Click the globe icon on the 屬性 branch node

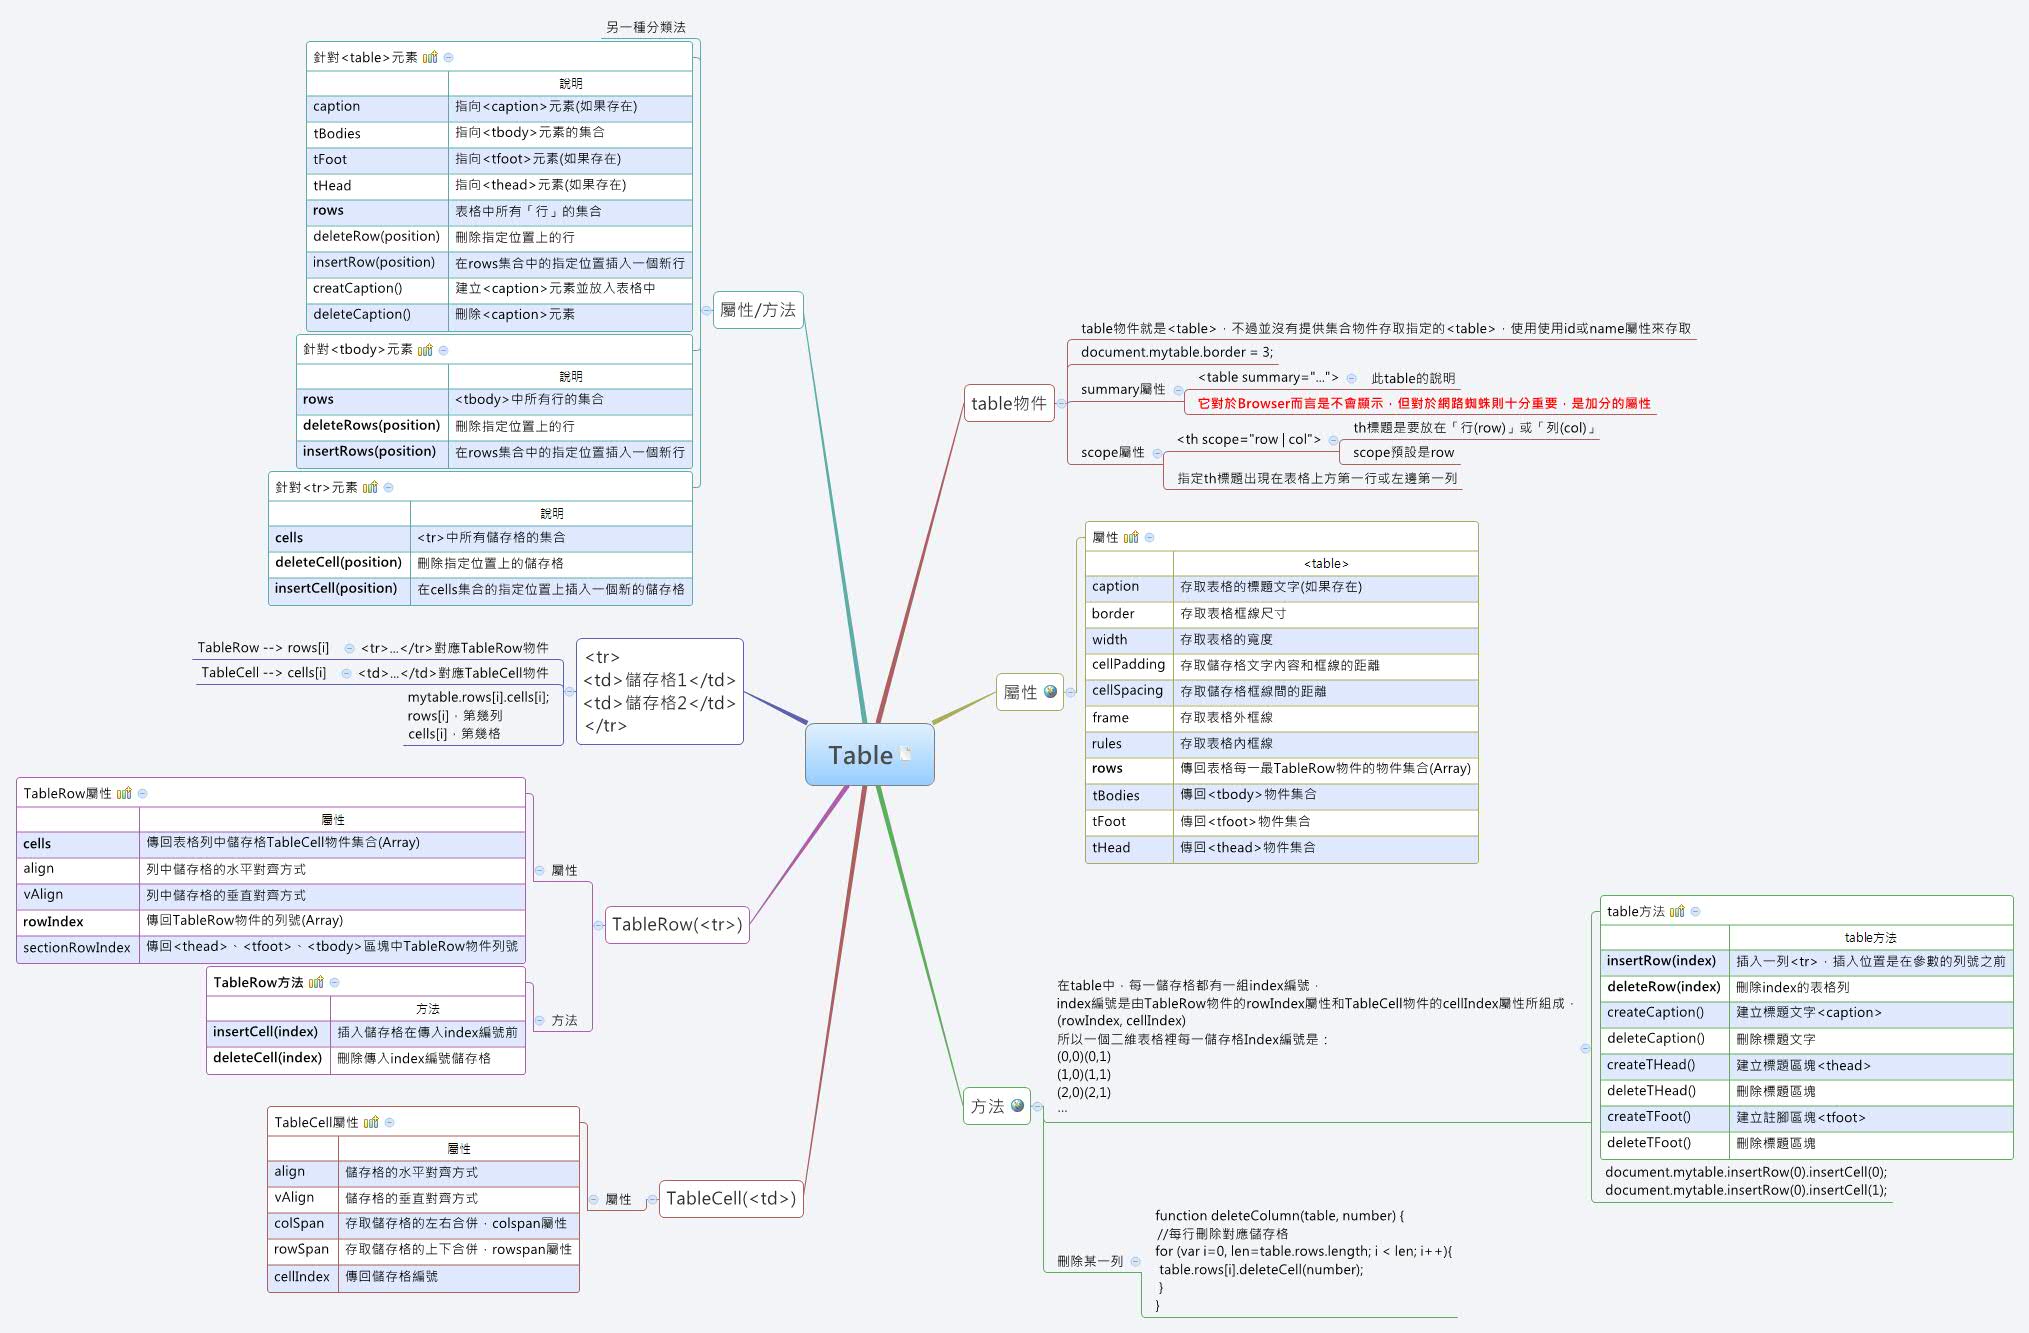tap(1048, 692)
